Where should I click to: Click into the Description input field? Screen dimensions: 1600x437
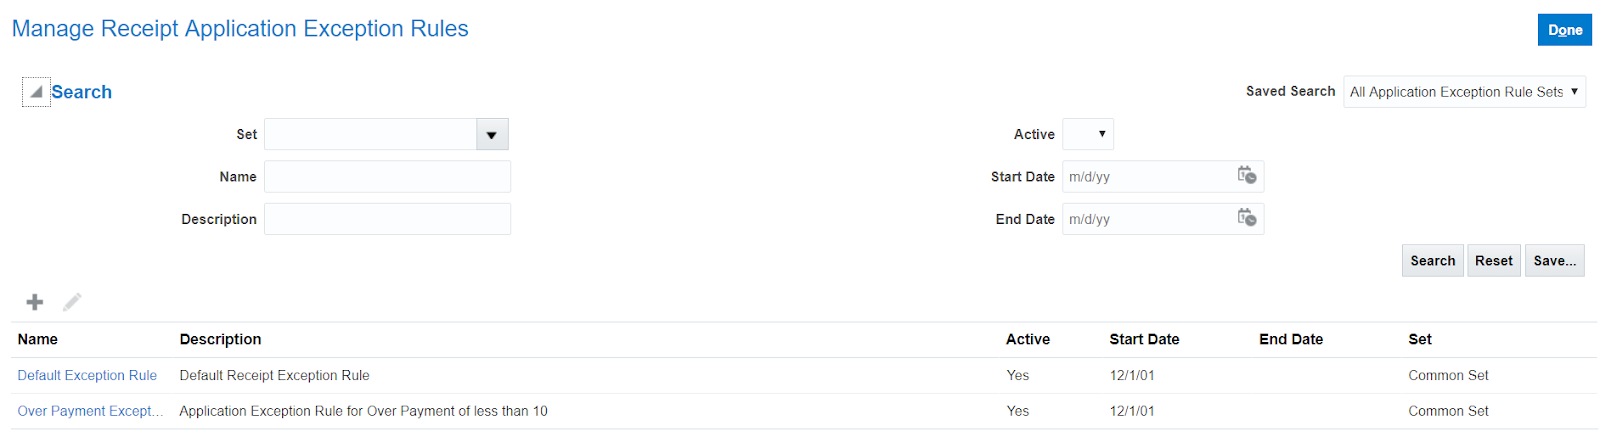click(x=387, y=219)
